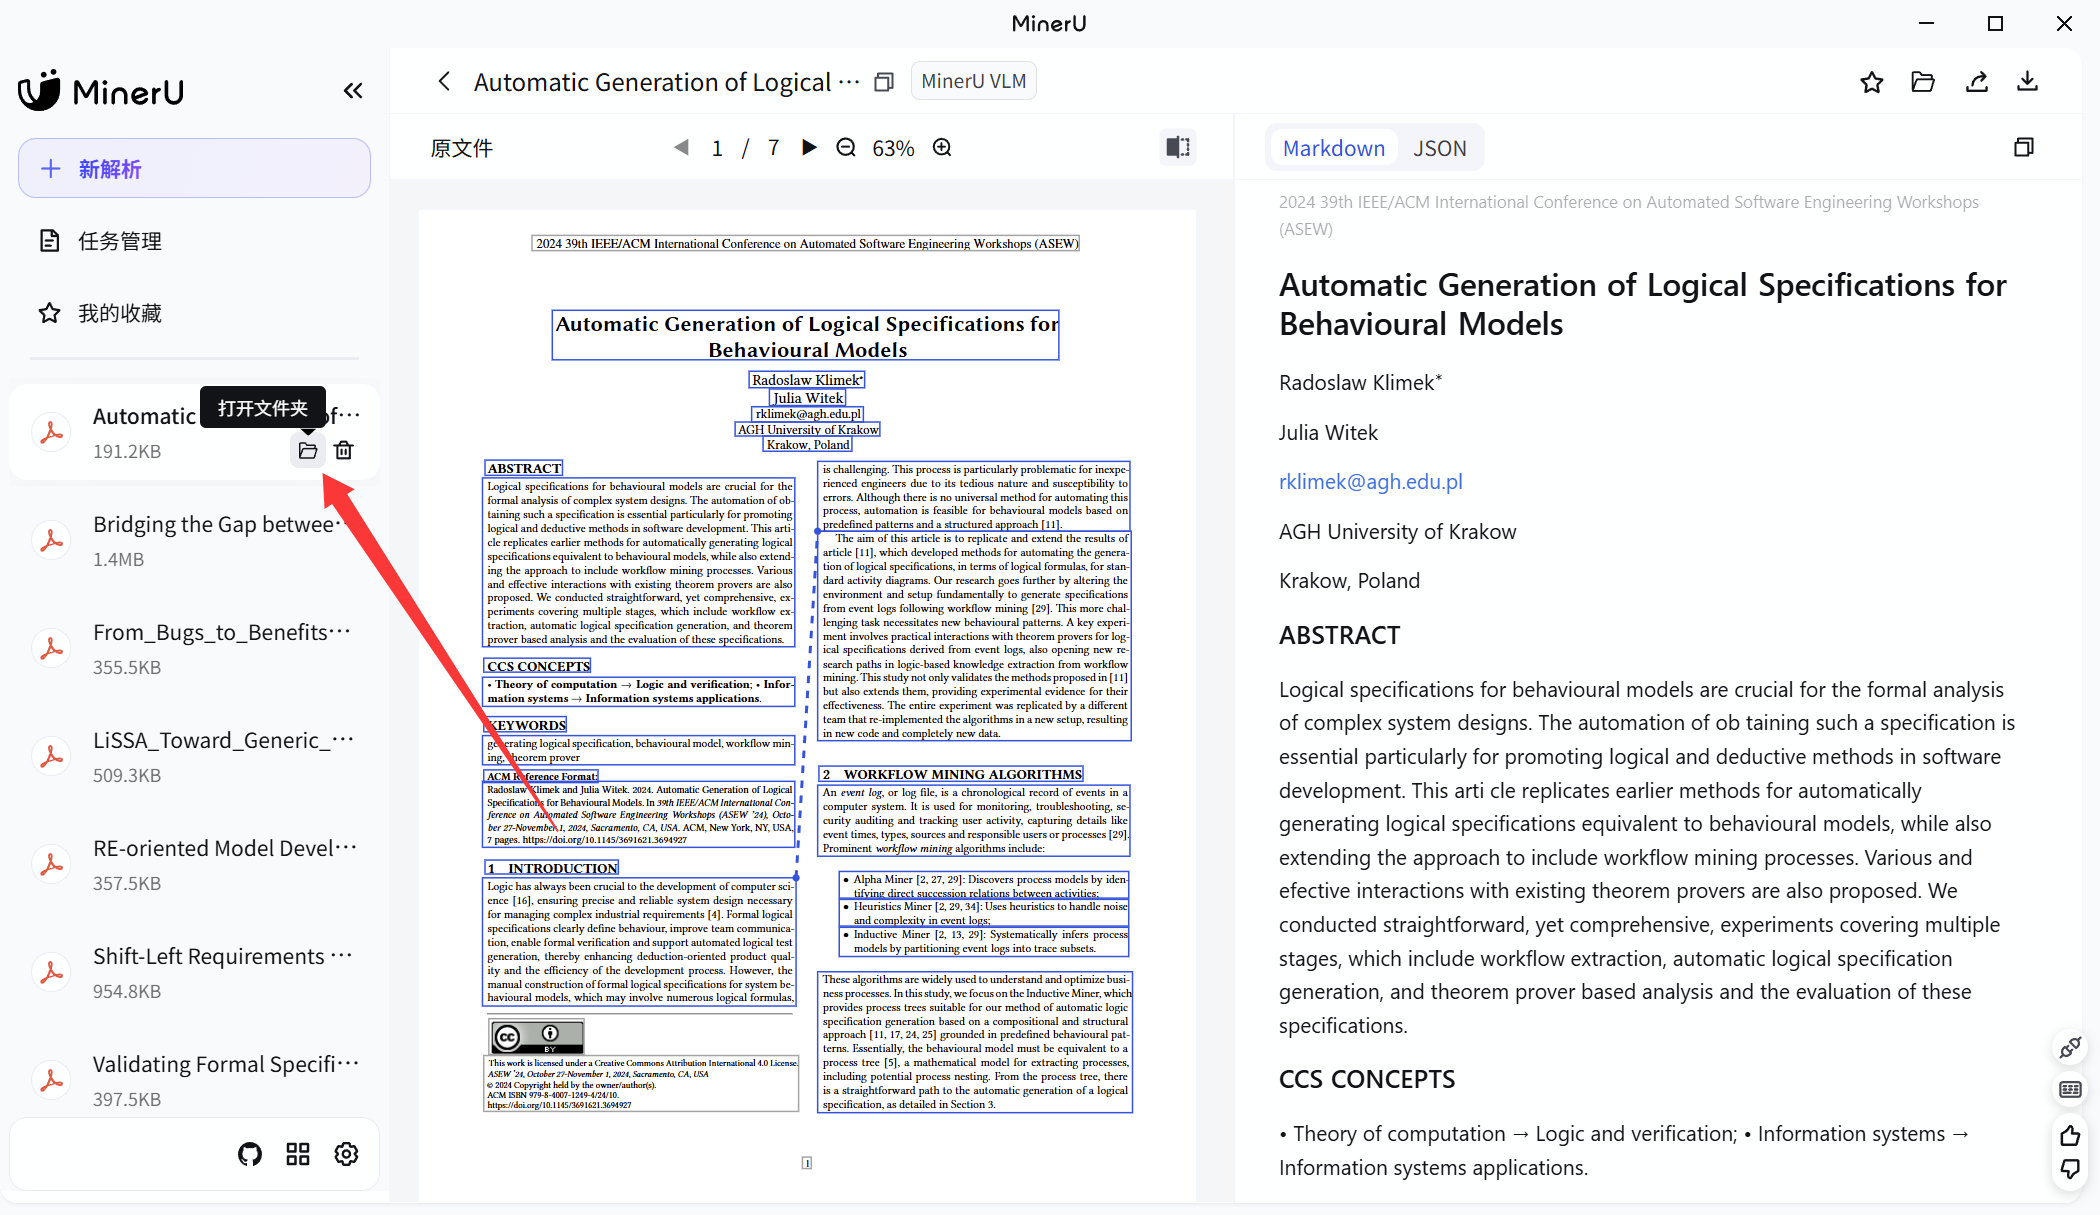This screenshot has width=2100, height=1215.
Task: Give thumbs-up feedback
Action: coord(2070,1135)
